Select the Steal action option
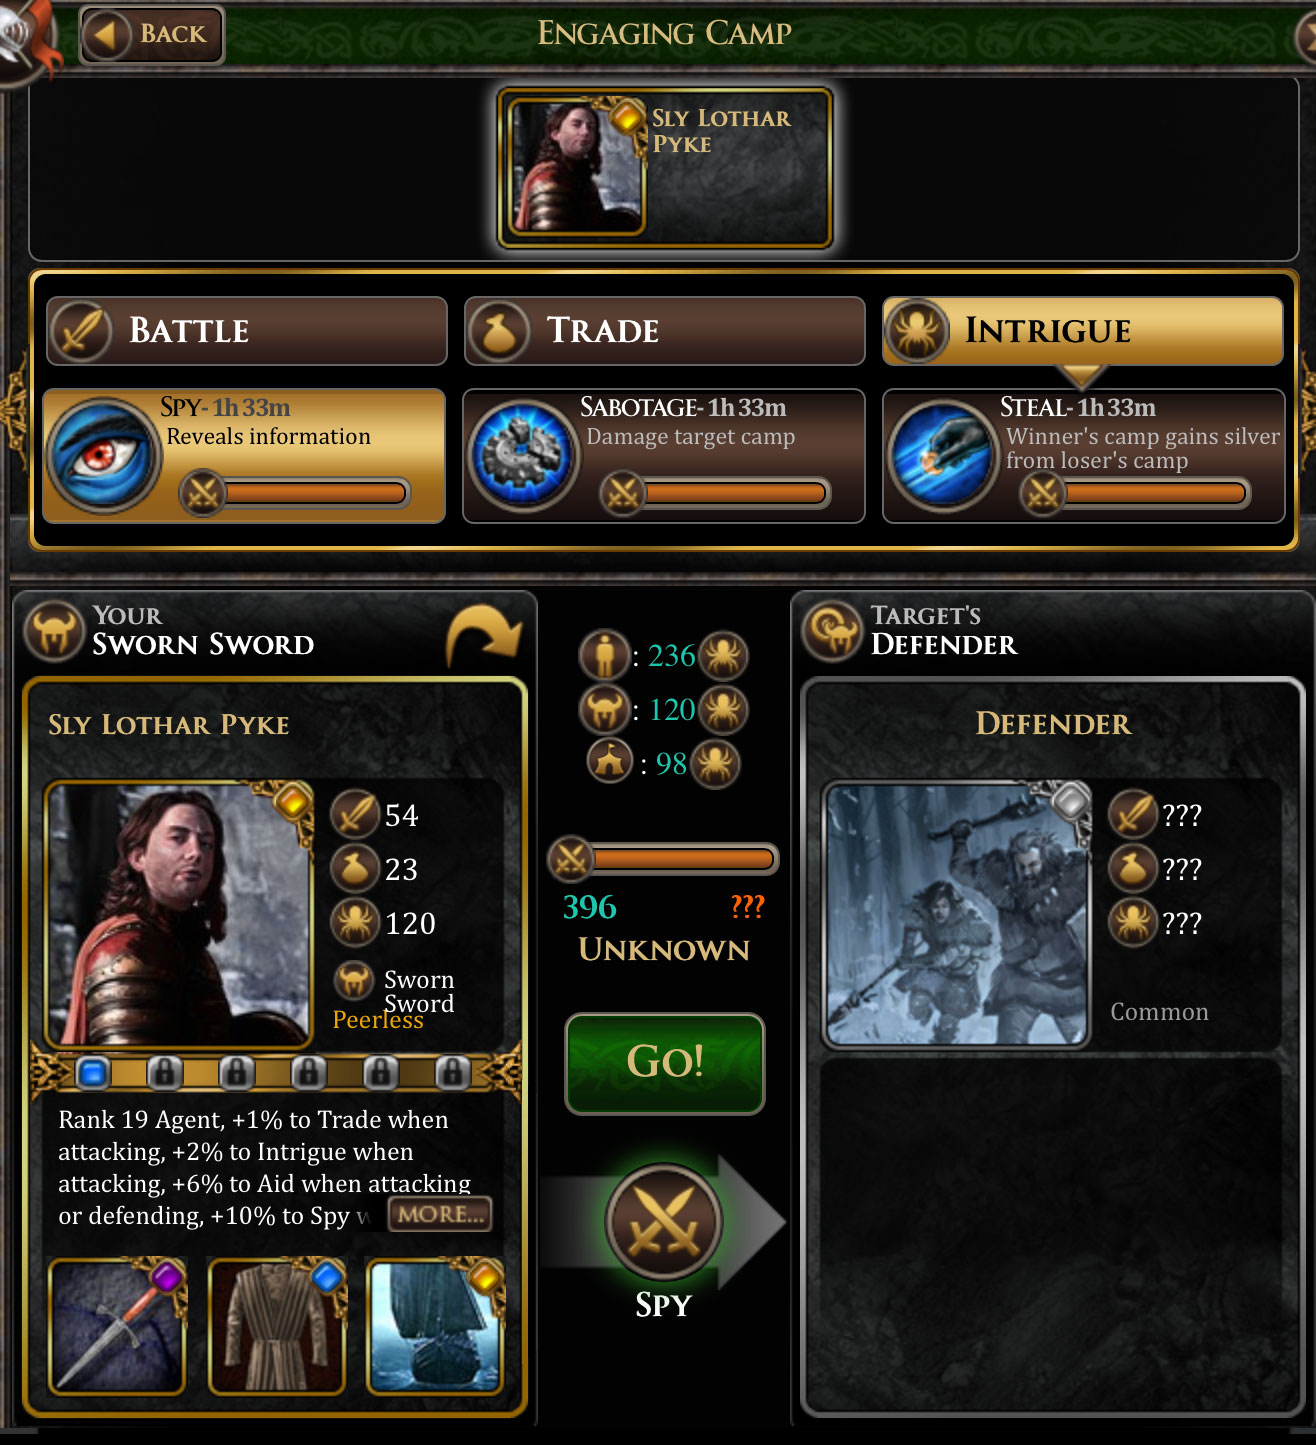Viewport: 1316px width, 1445px height. point(1084,456)
